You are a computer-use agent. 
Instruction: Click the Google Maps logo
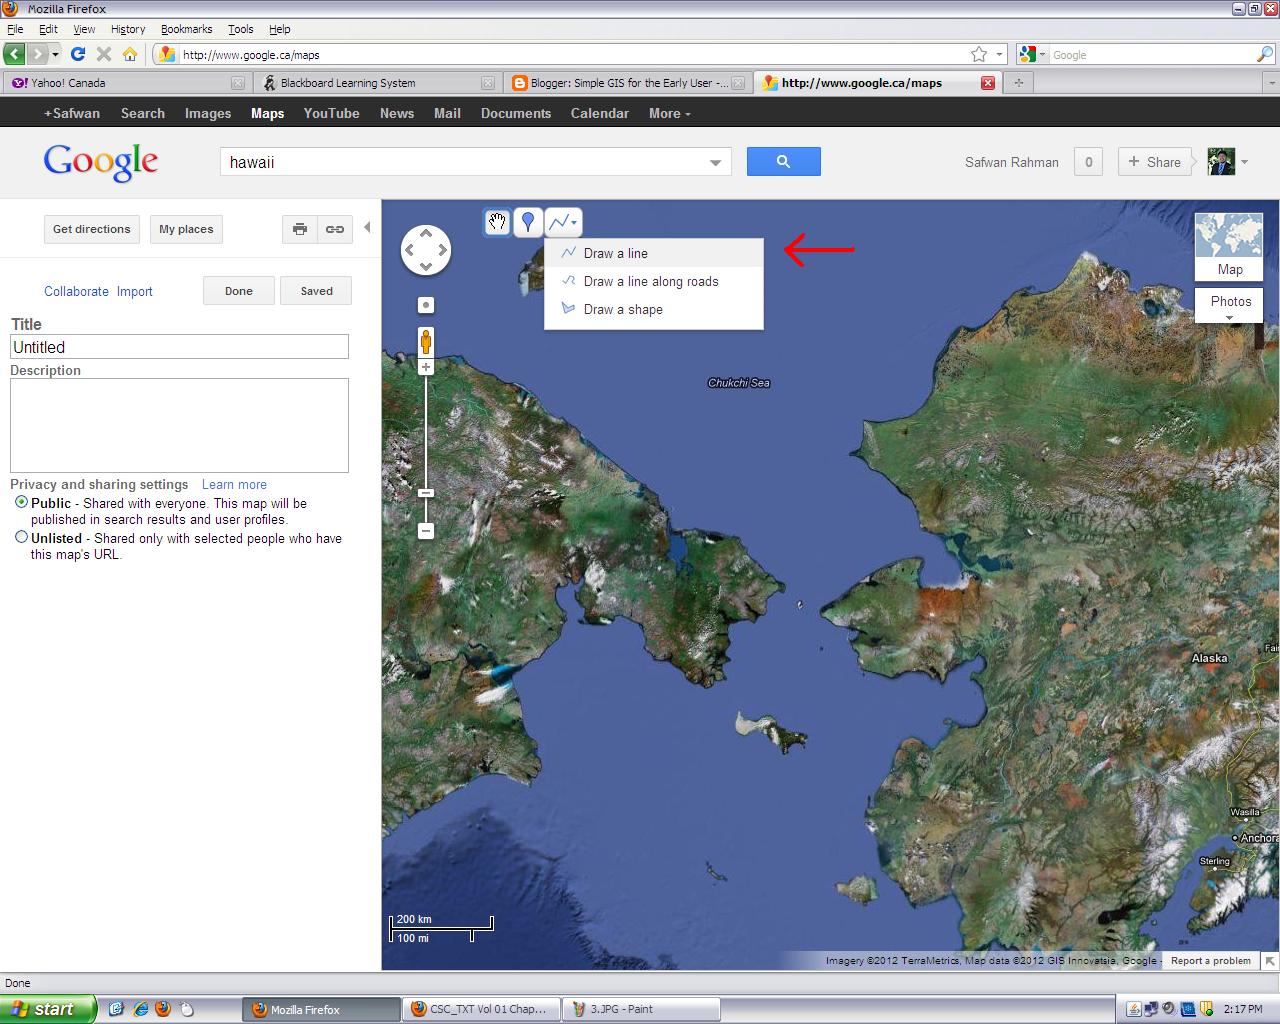coord(100,161)
